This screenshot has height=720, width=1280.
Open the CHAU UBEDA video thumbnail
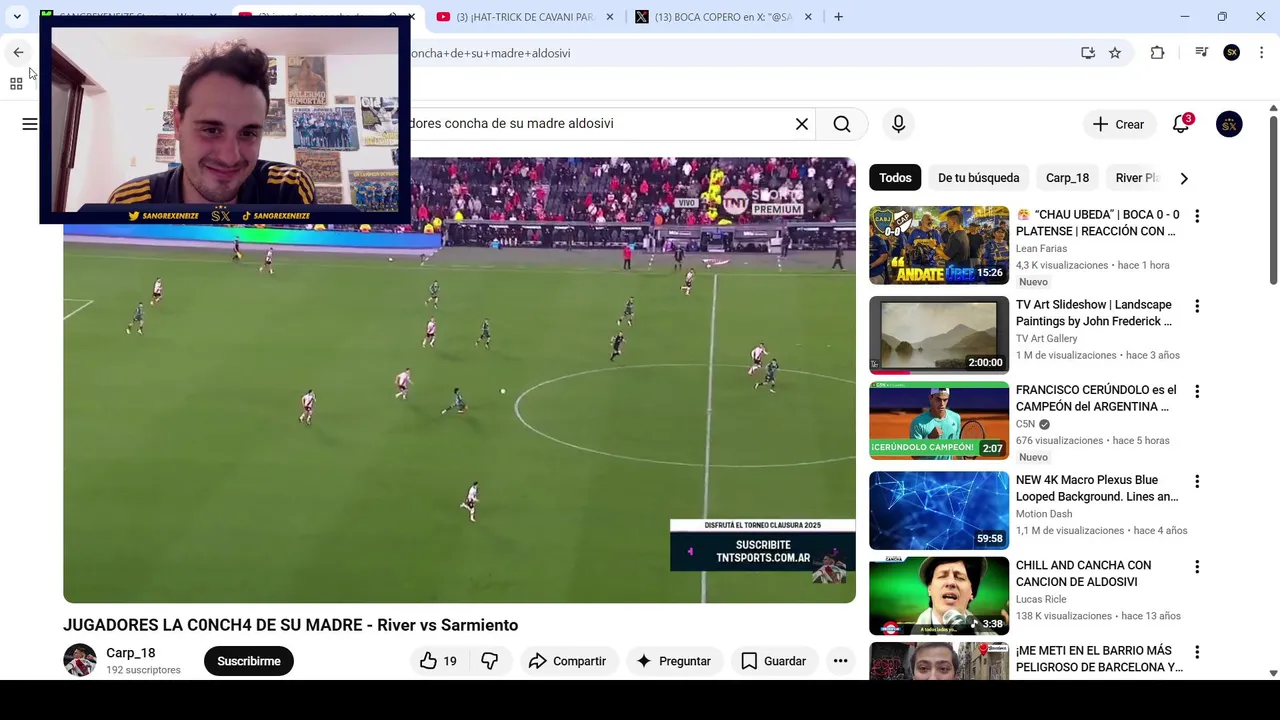[x=939, y=245]
